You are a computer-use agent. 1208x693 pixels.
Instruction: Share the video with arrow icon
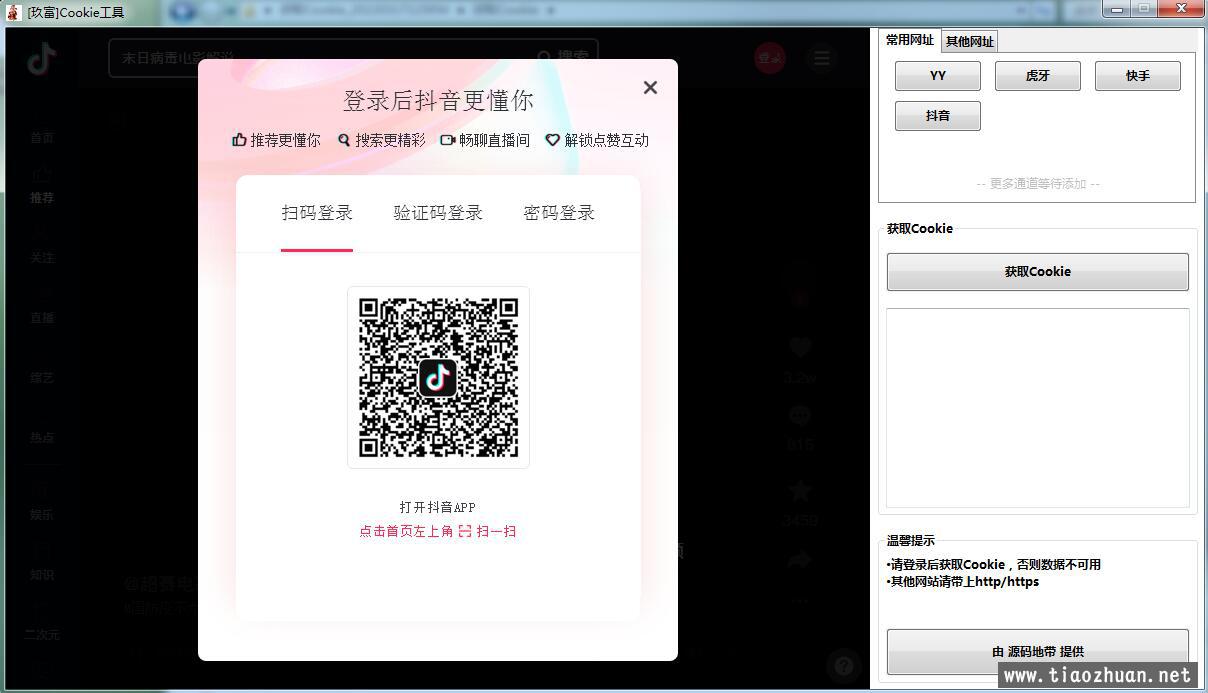click(x=799, y=561)
